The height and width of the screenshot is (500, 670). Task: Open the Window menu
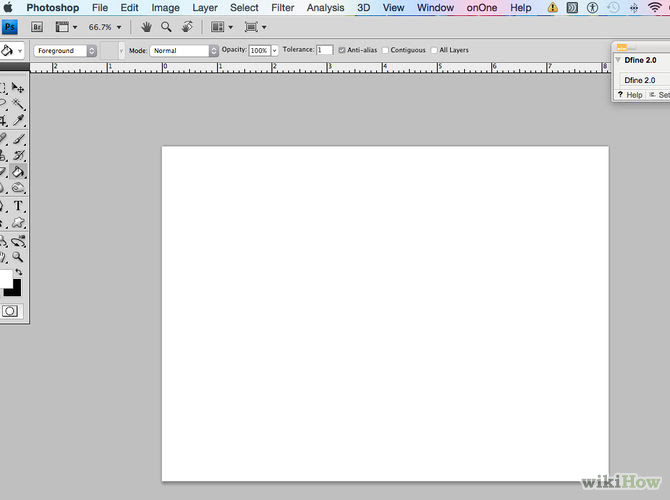(435, 8)
